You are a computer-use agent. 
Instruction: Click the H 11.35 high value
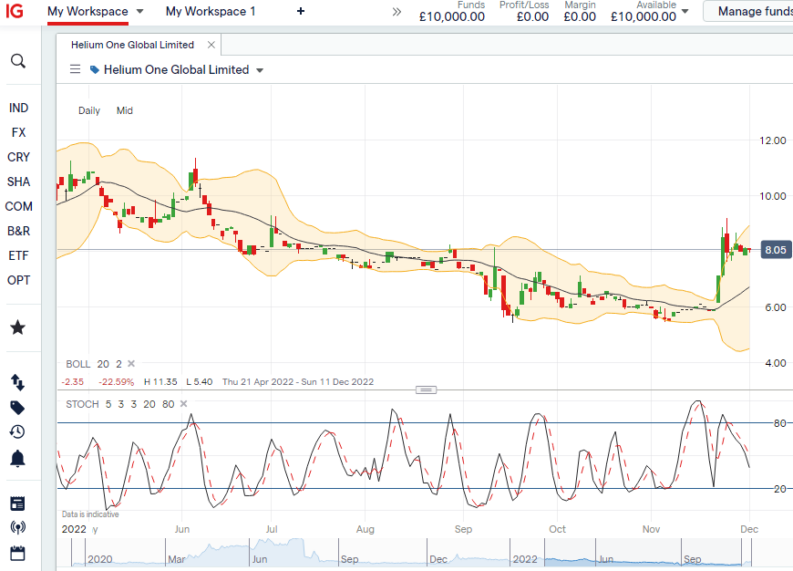160,382
